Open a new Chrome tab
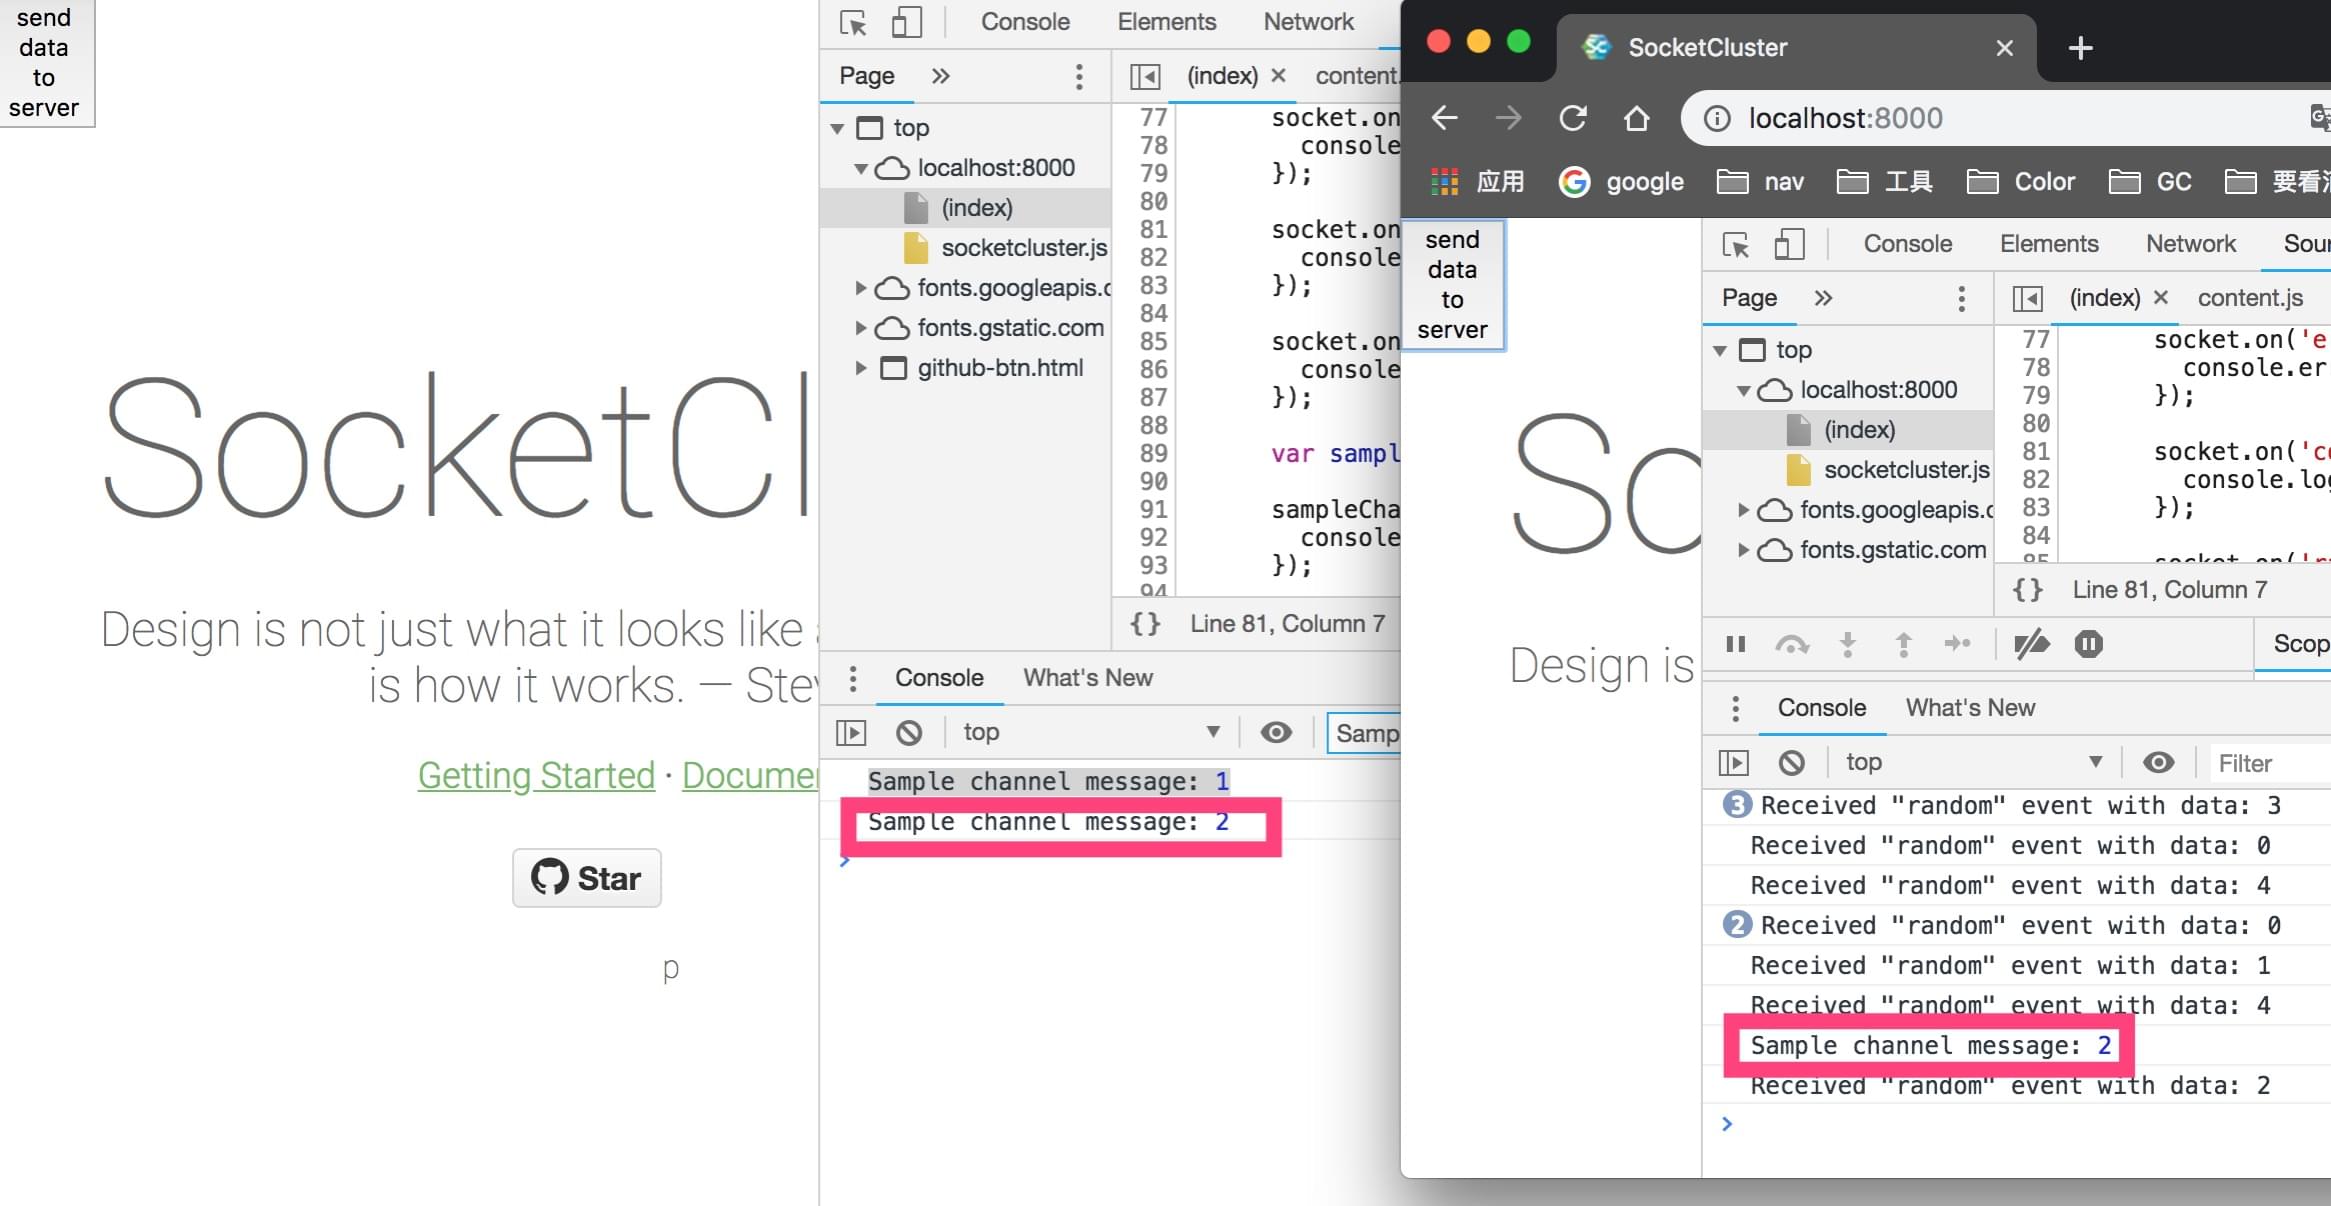The image size is (2331, 1206). [x=2080, y=48]
